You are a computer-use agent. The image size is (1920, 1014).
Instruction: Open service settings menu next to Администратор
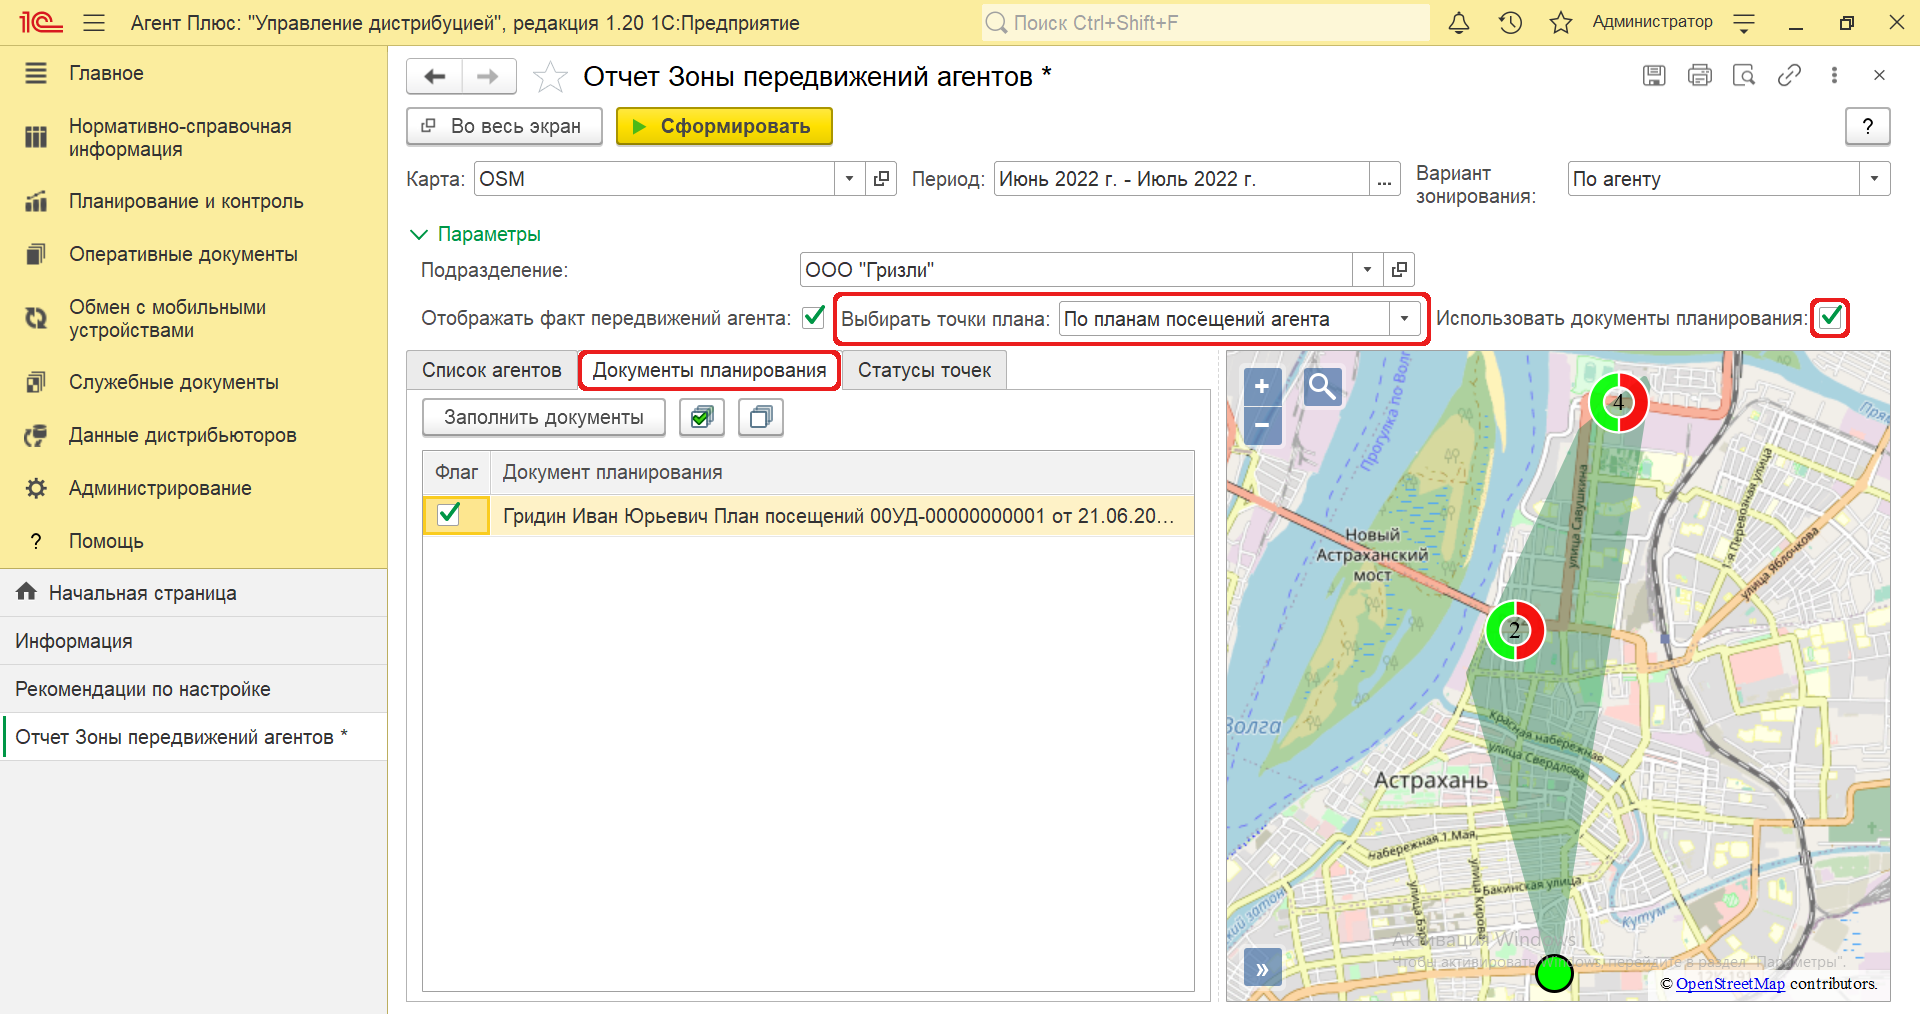point(1744,22)
